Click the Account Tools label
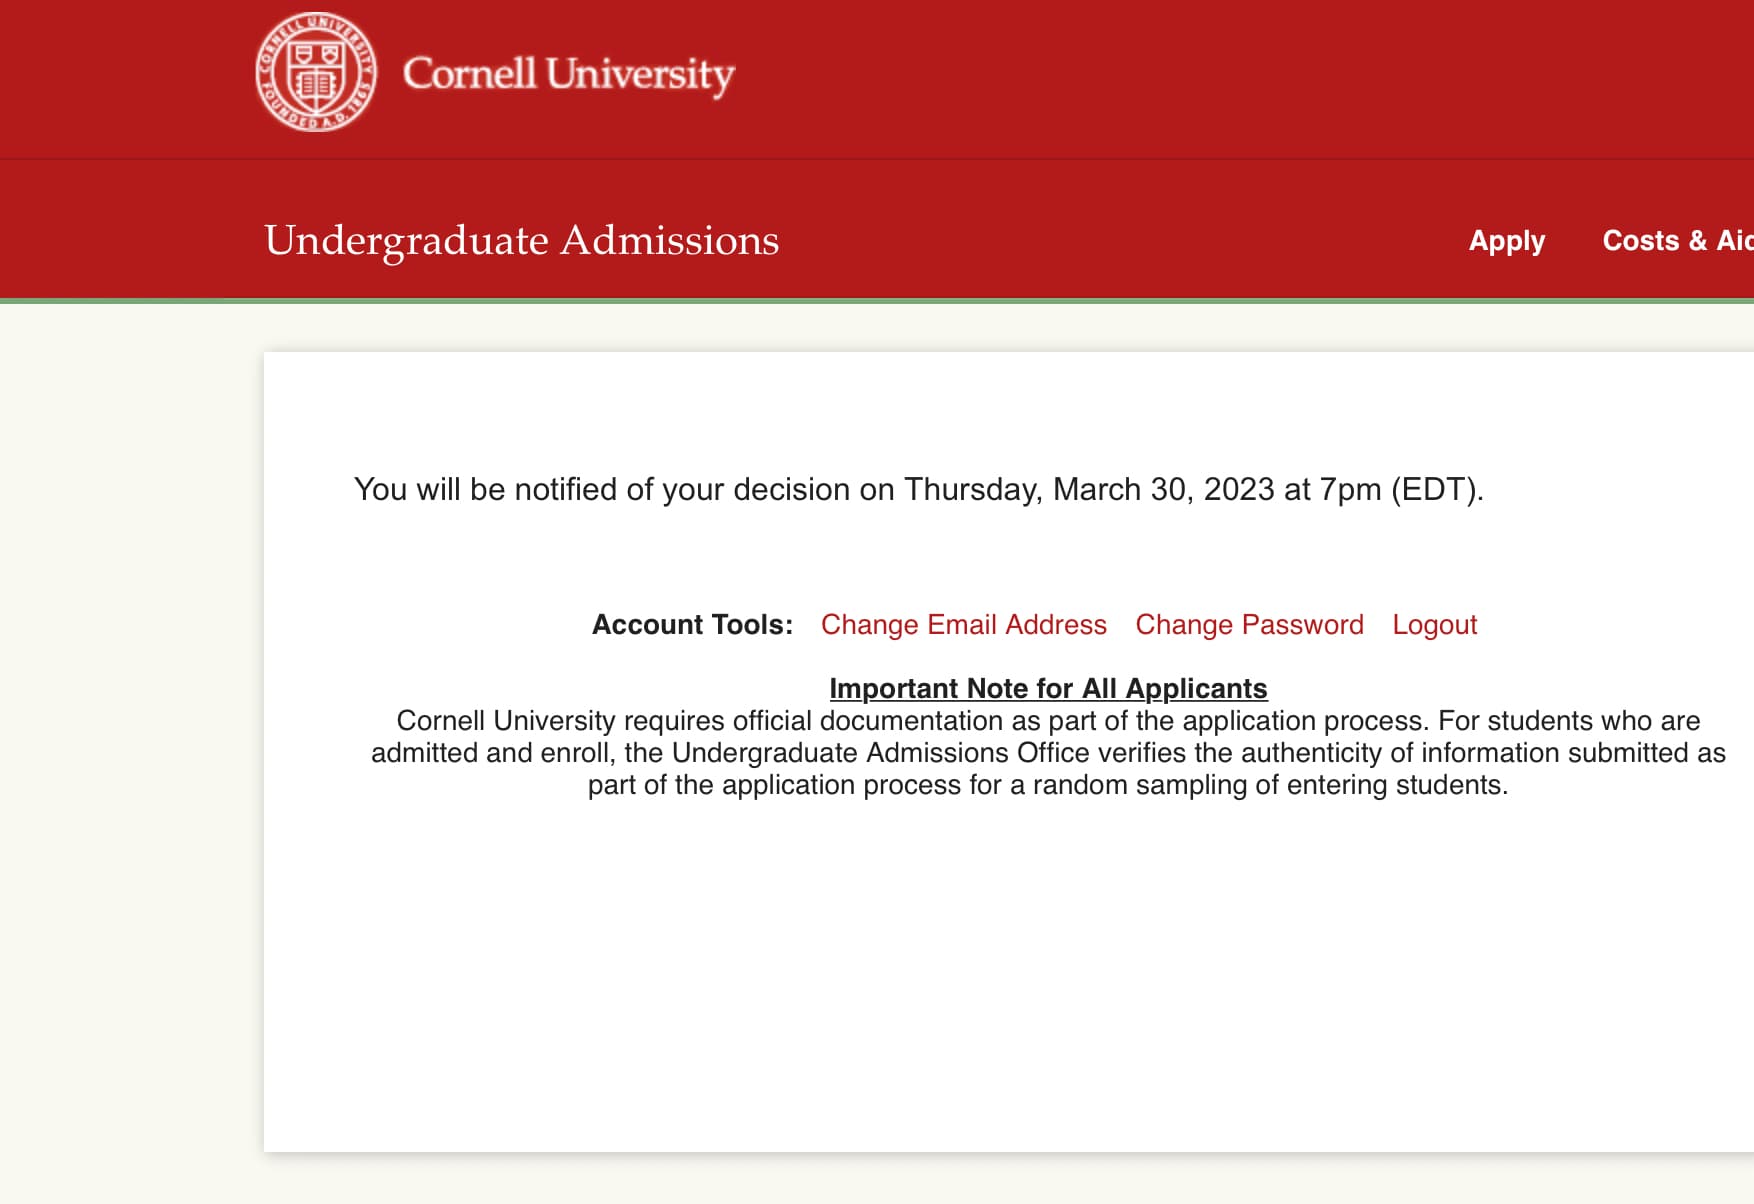1754x1204 pixels. pyautogui.click(x=692, y=625)
